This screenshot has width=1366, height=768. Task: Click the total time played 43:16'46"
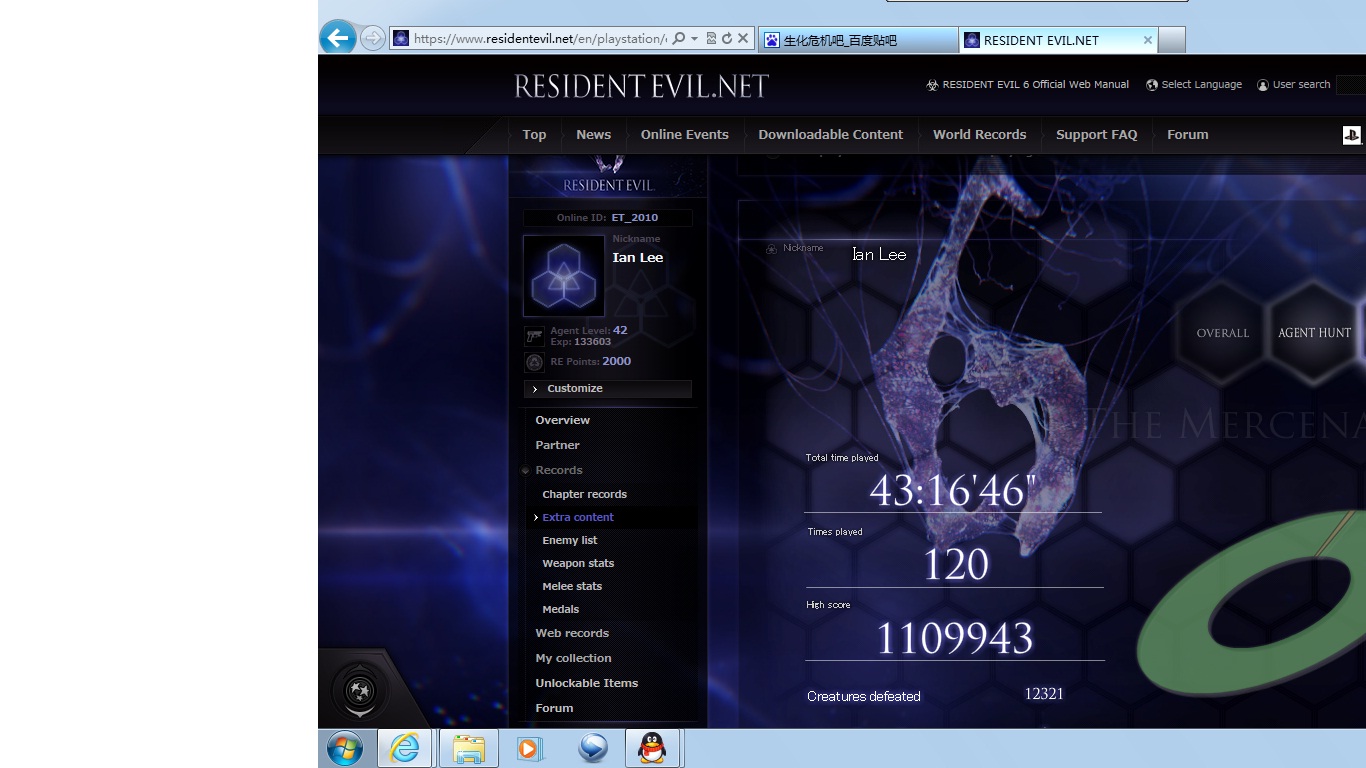[x=953, y=491]
